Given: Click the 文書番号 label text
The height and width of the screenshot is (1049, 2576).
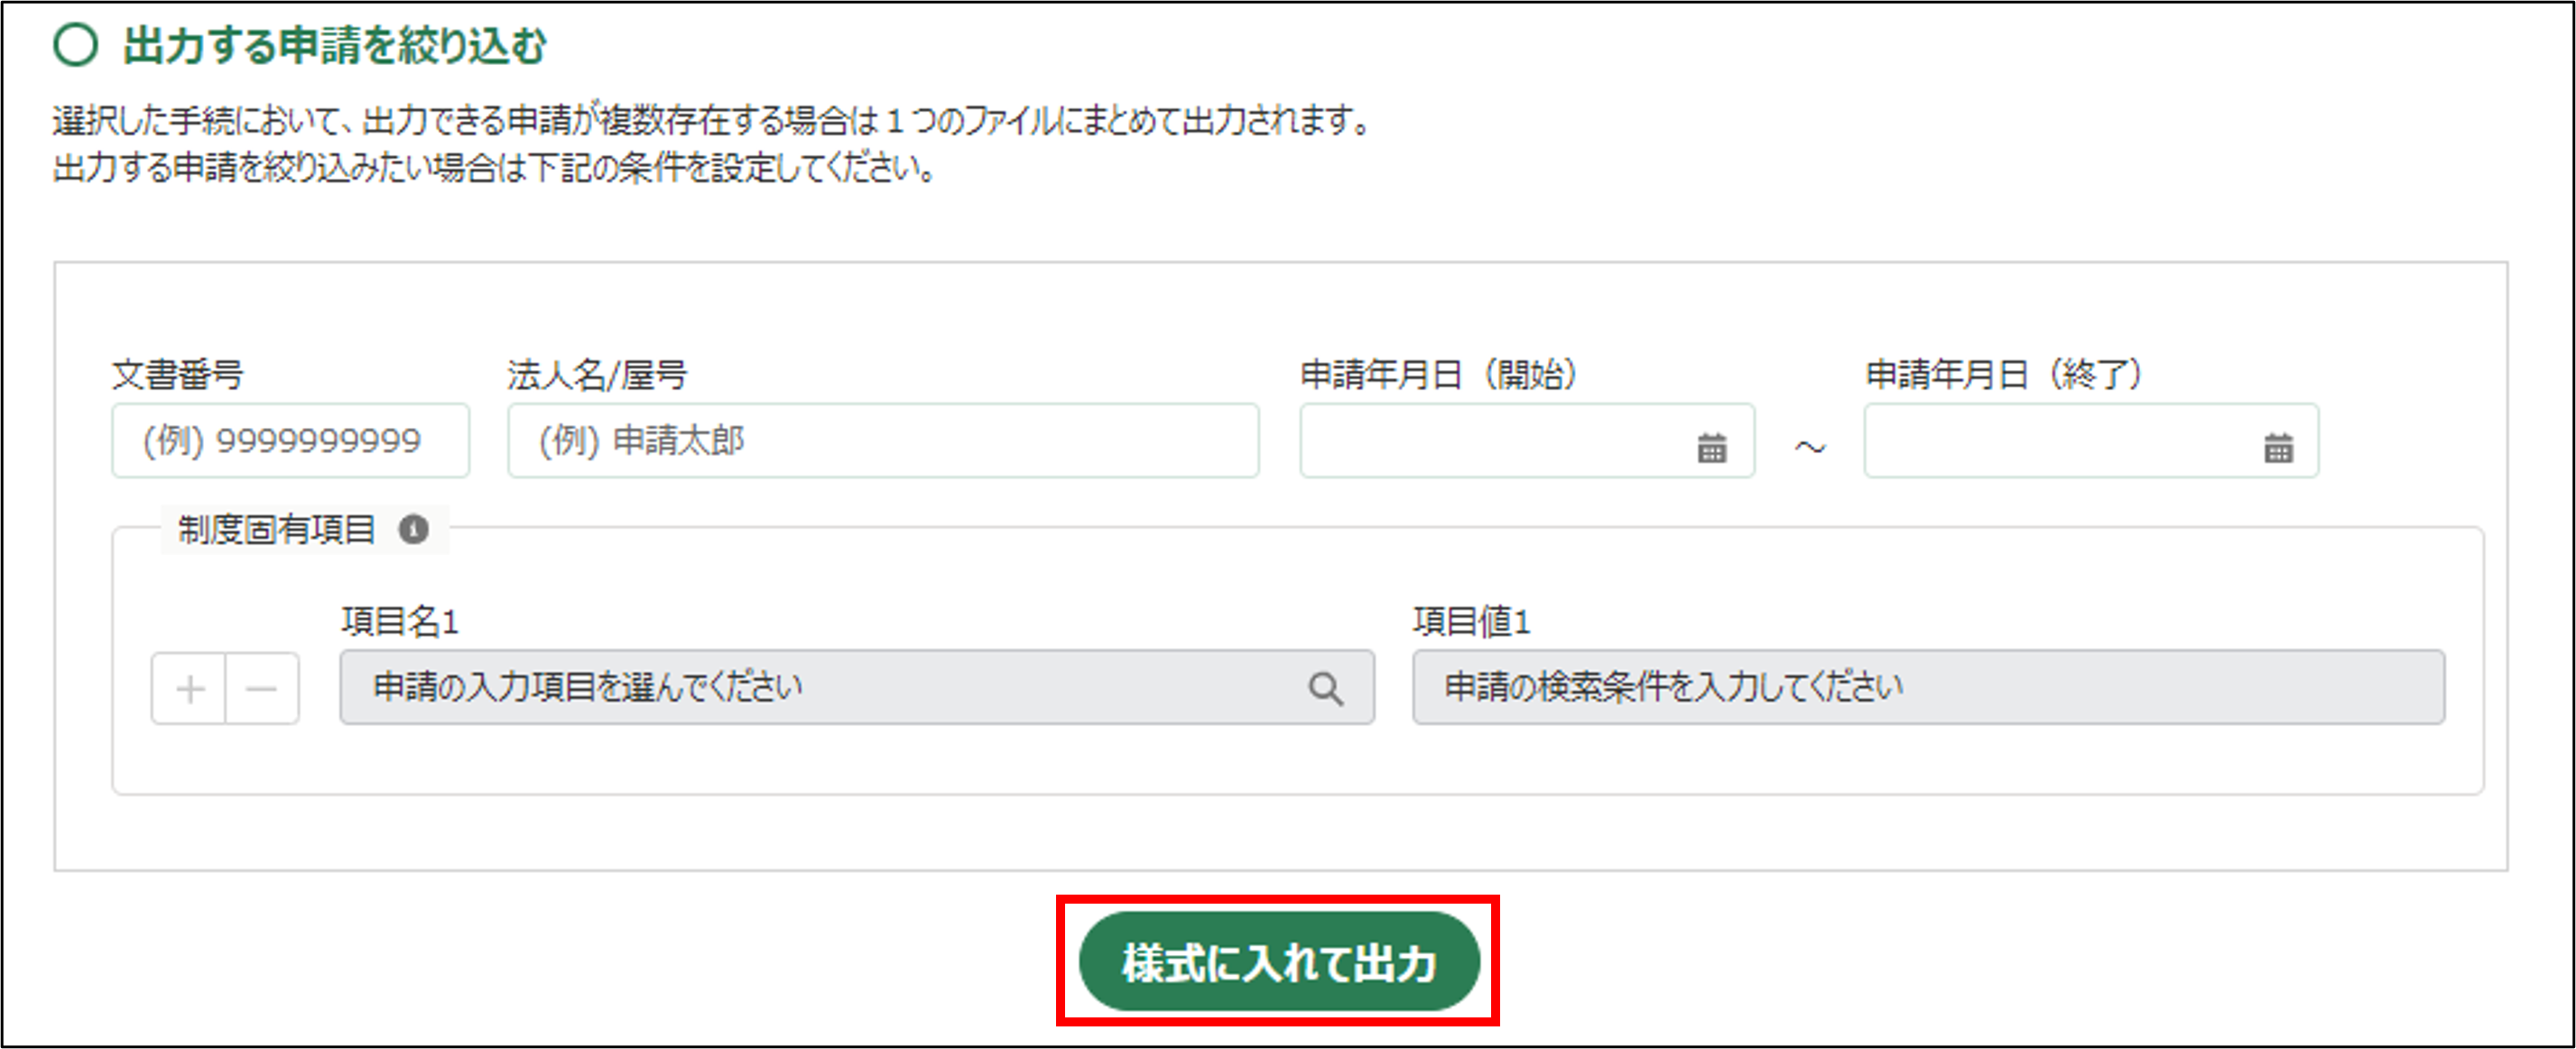Looking at the screenshot, I should 177,375.
